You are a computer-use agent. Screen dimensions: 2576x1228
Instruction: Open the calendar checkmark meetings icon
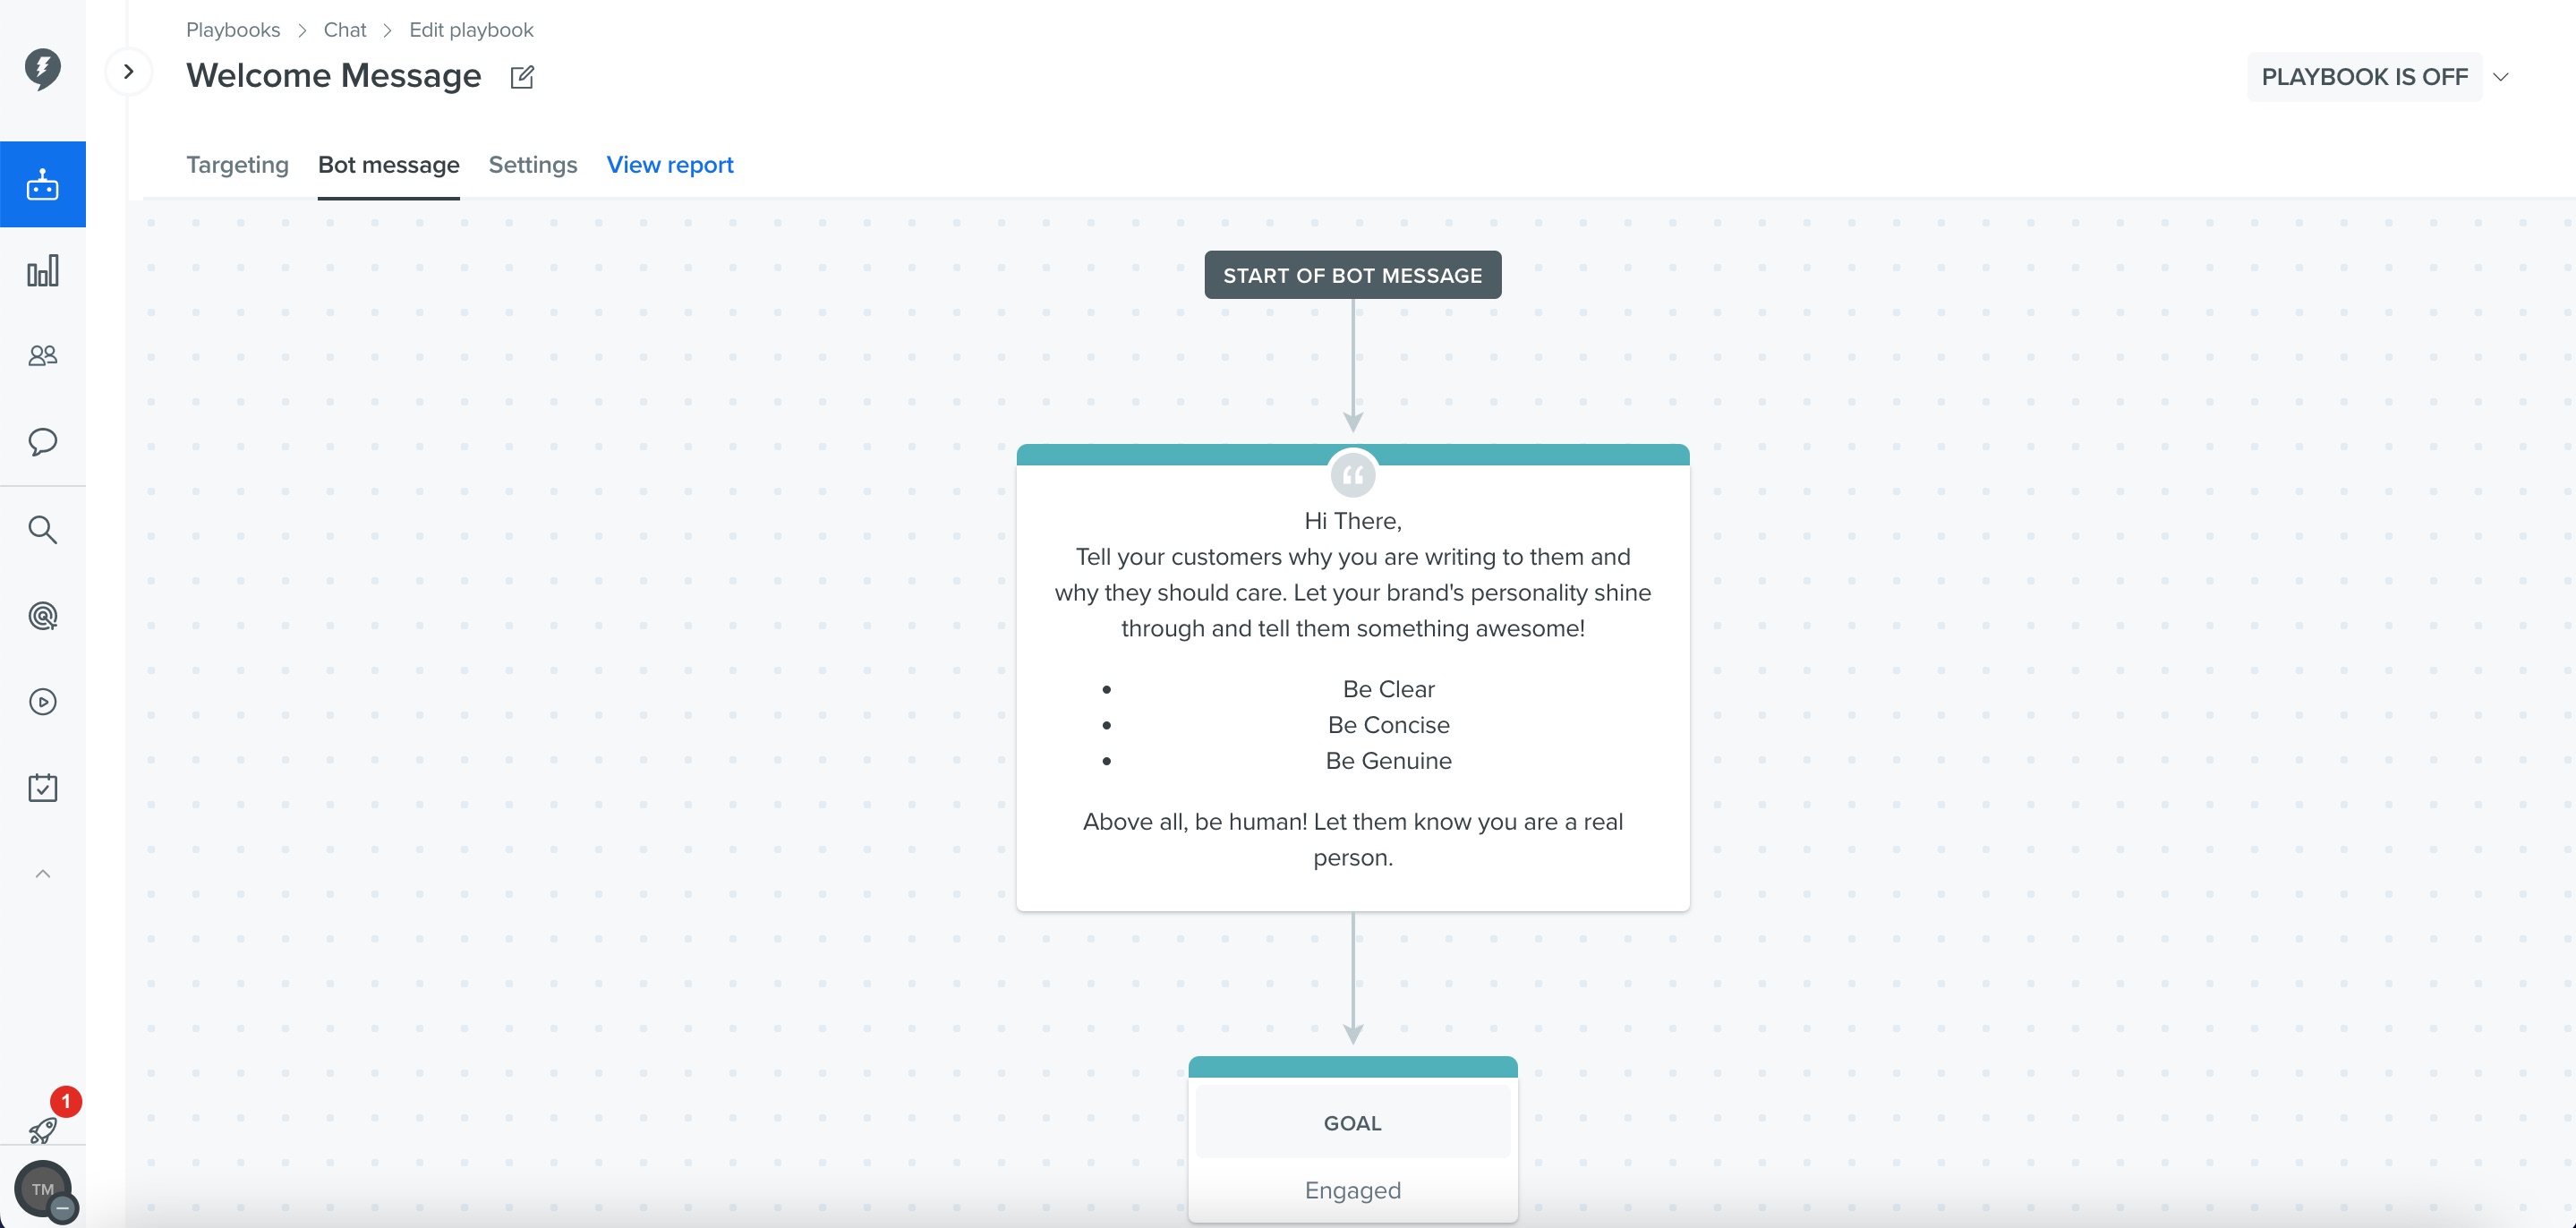pos(42,788)
